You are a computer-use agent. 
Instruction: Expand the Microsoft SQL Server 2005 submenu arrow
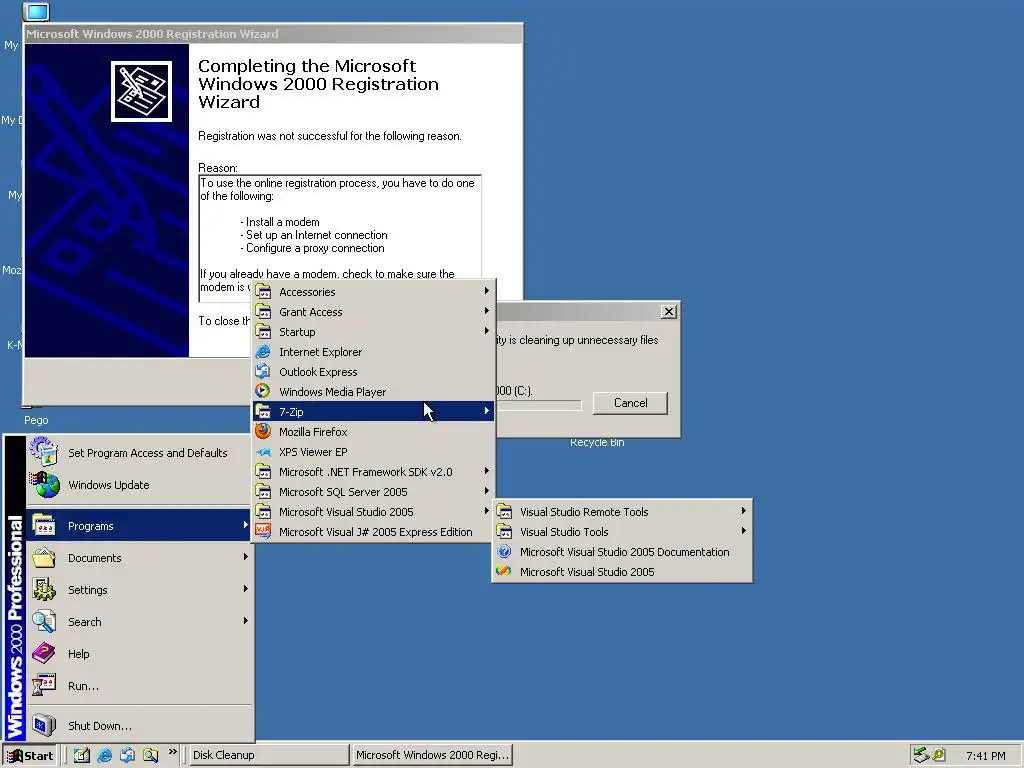point(487,490)
